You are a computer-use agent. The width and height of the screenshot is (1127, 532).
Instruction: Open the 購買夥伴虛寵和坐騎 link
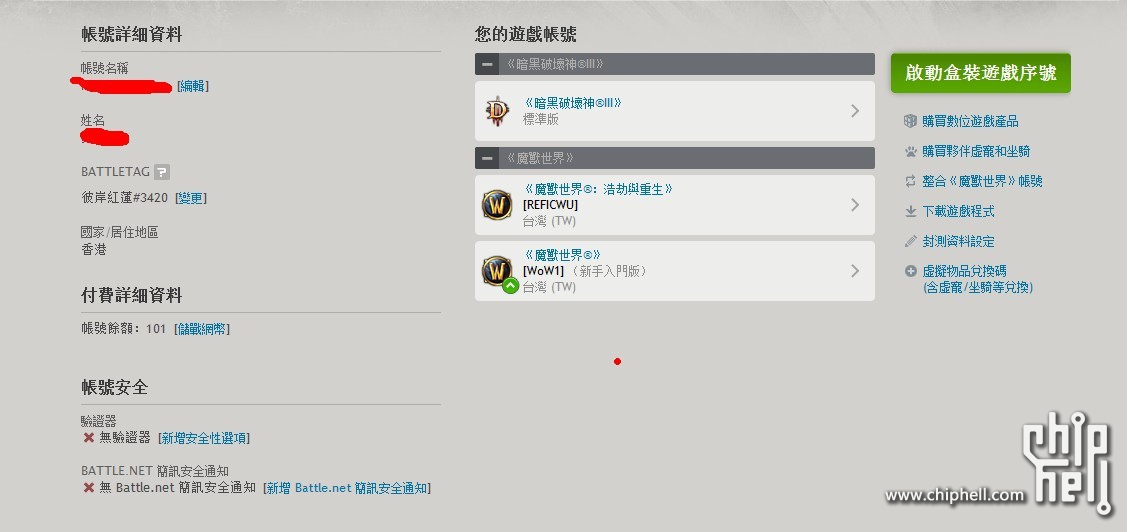(x=976, y=151)
